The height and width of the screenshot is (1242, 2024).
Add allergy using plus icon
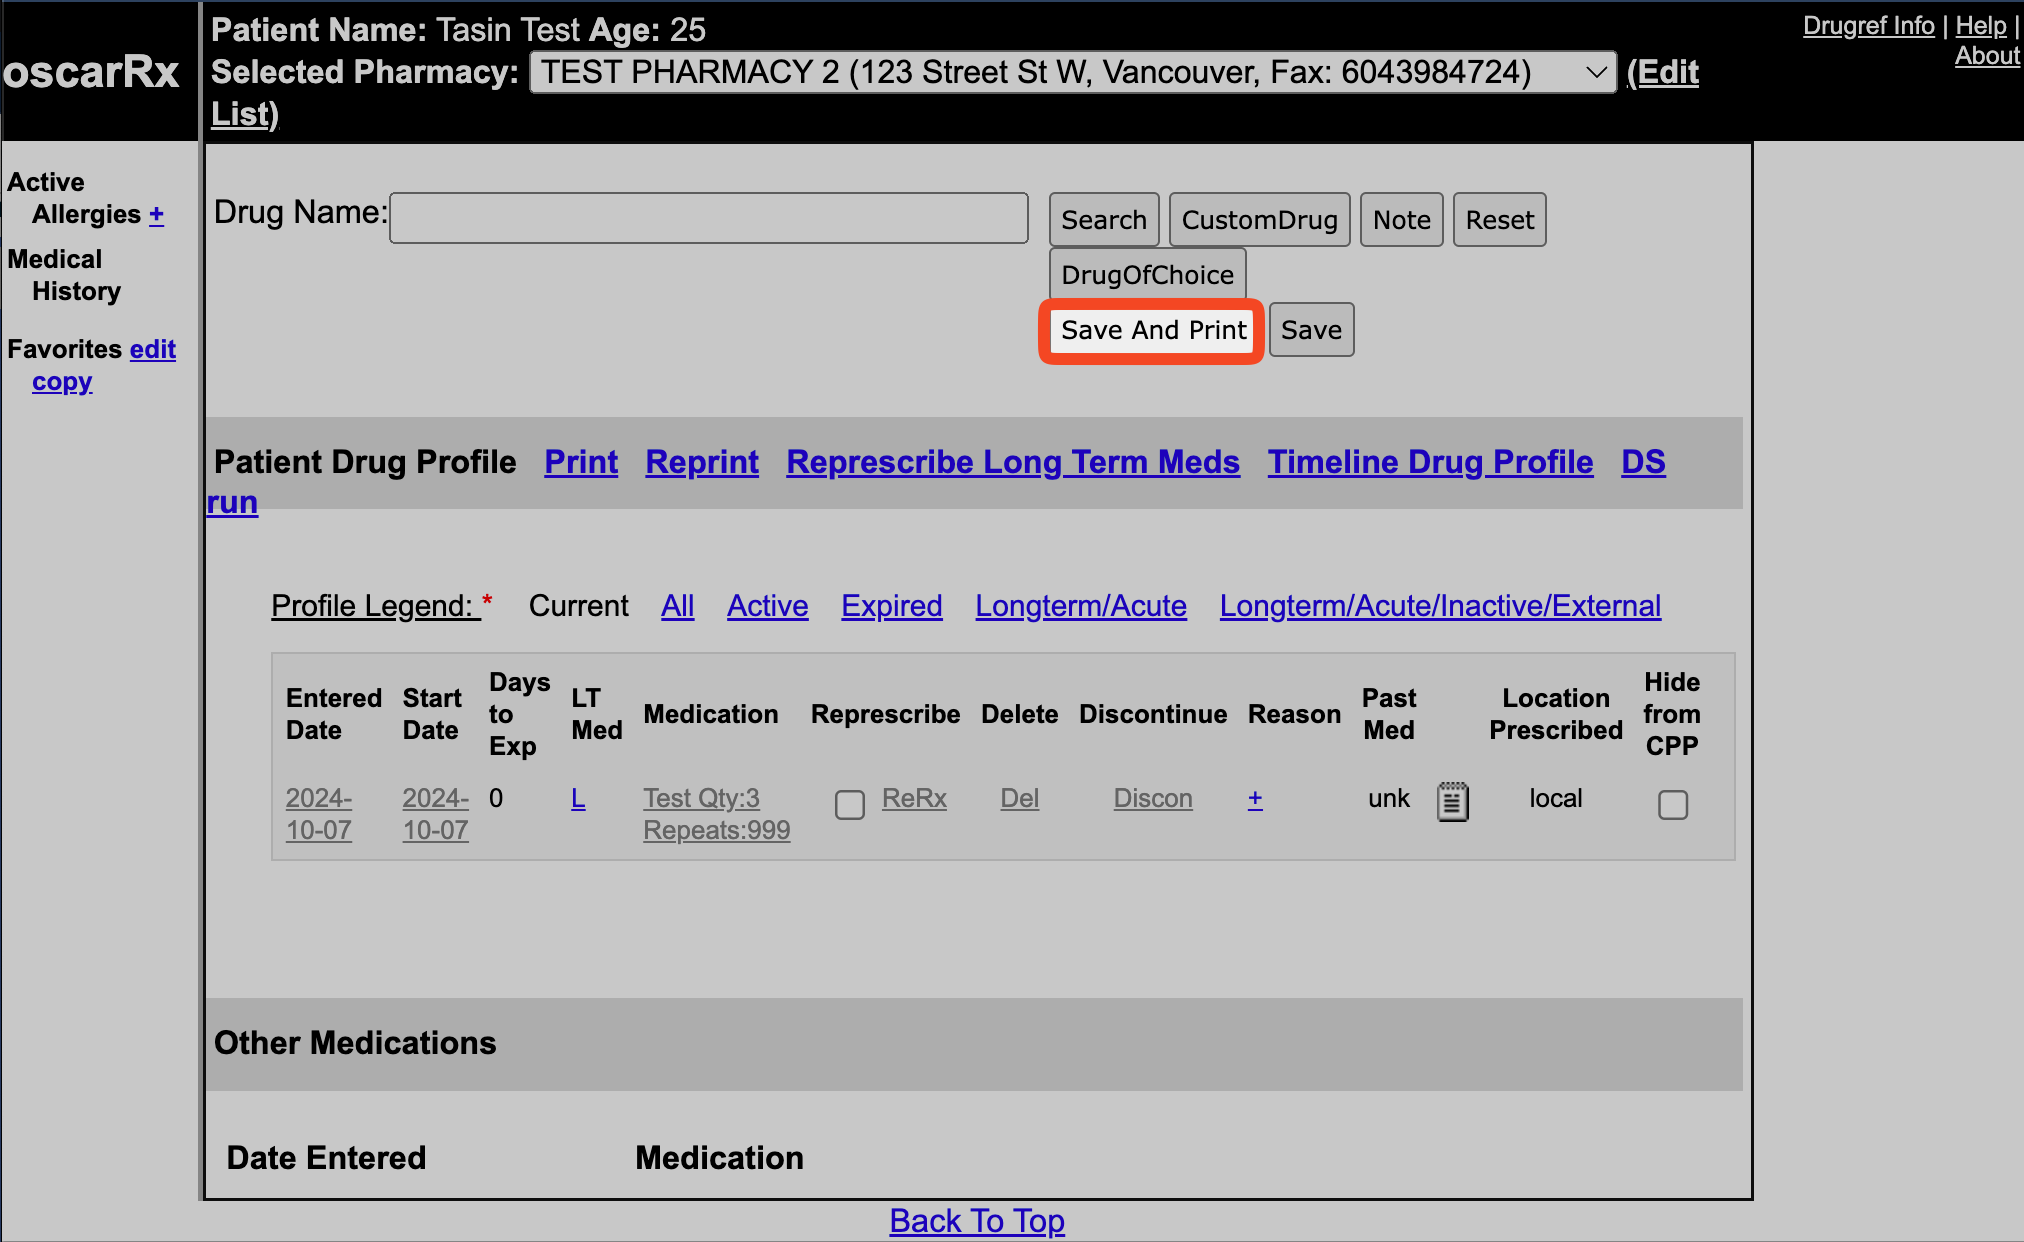157,215
